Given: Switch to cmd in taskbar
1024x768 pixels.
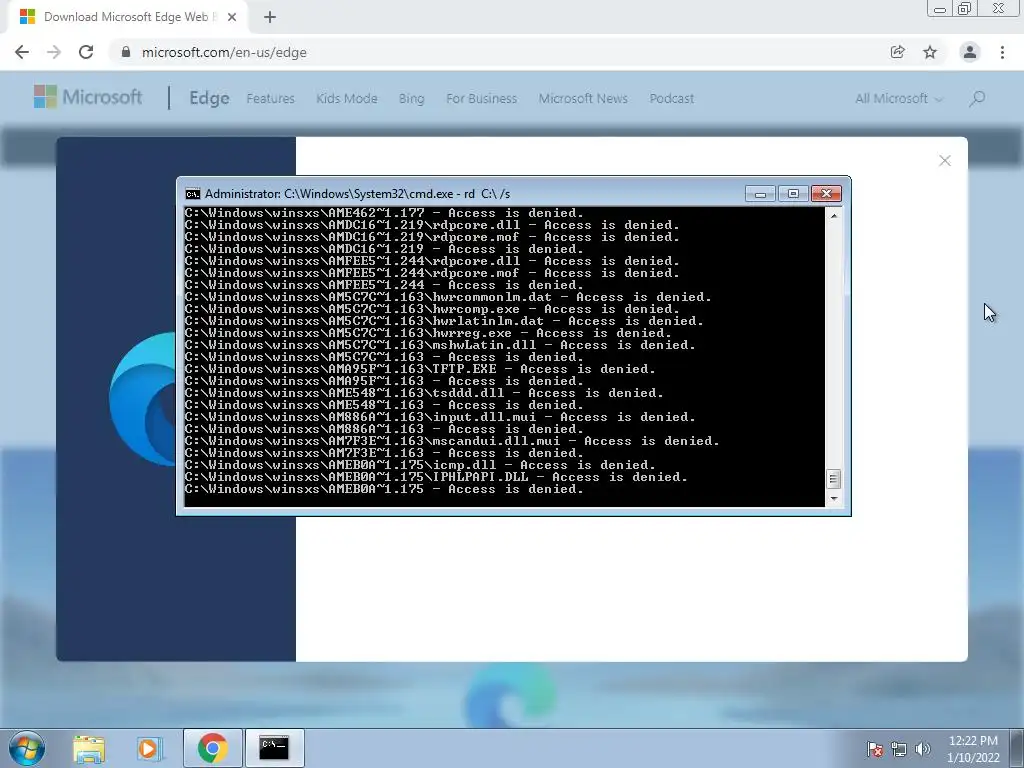Looking at the screenshot, I should pyautogui.click(x=274, y=748).
